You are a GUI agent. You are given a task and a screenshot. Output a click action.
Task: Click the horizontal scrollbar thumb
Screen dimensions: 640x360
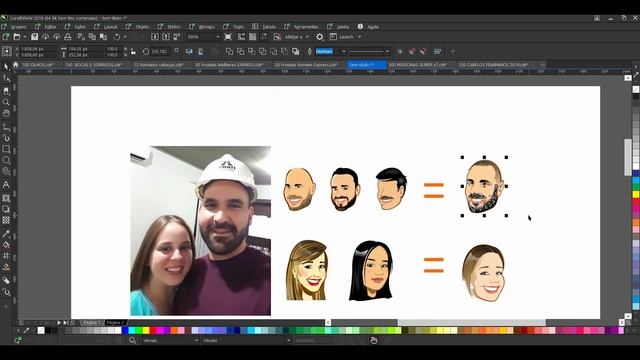[471, 322]
